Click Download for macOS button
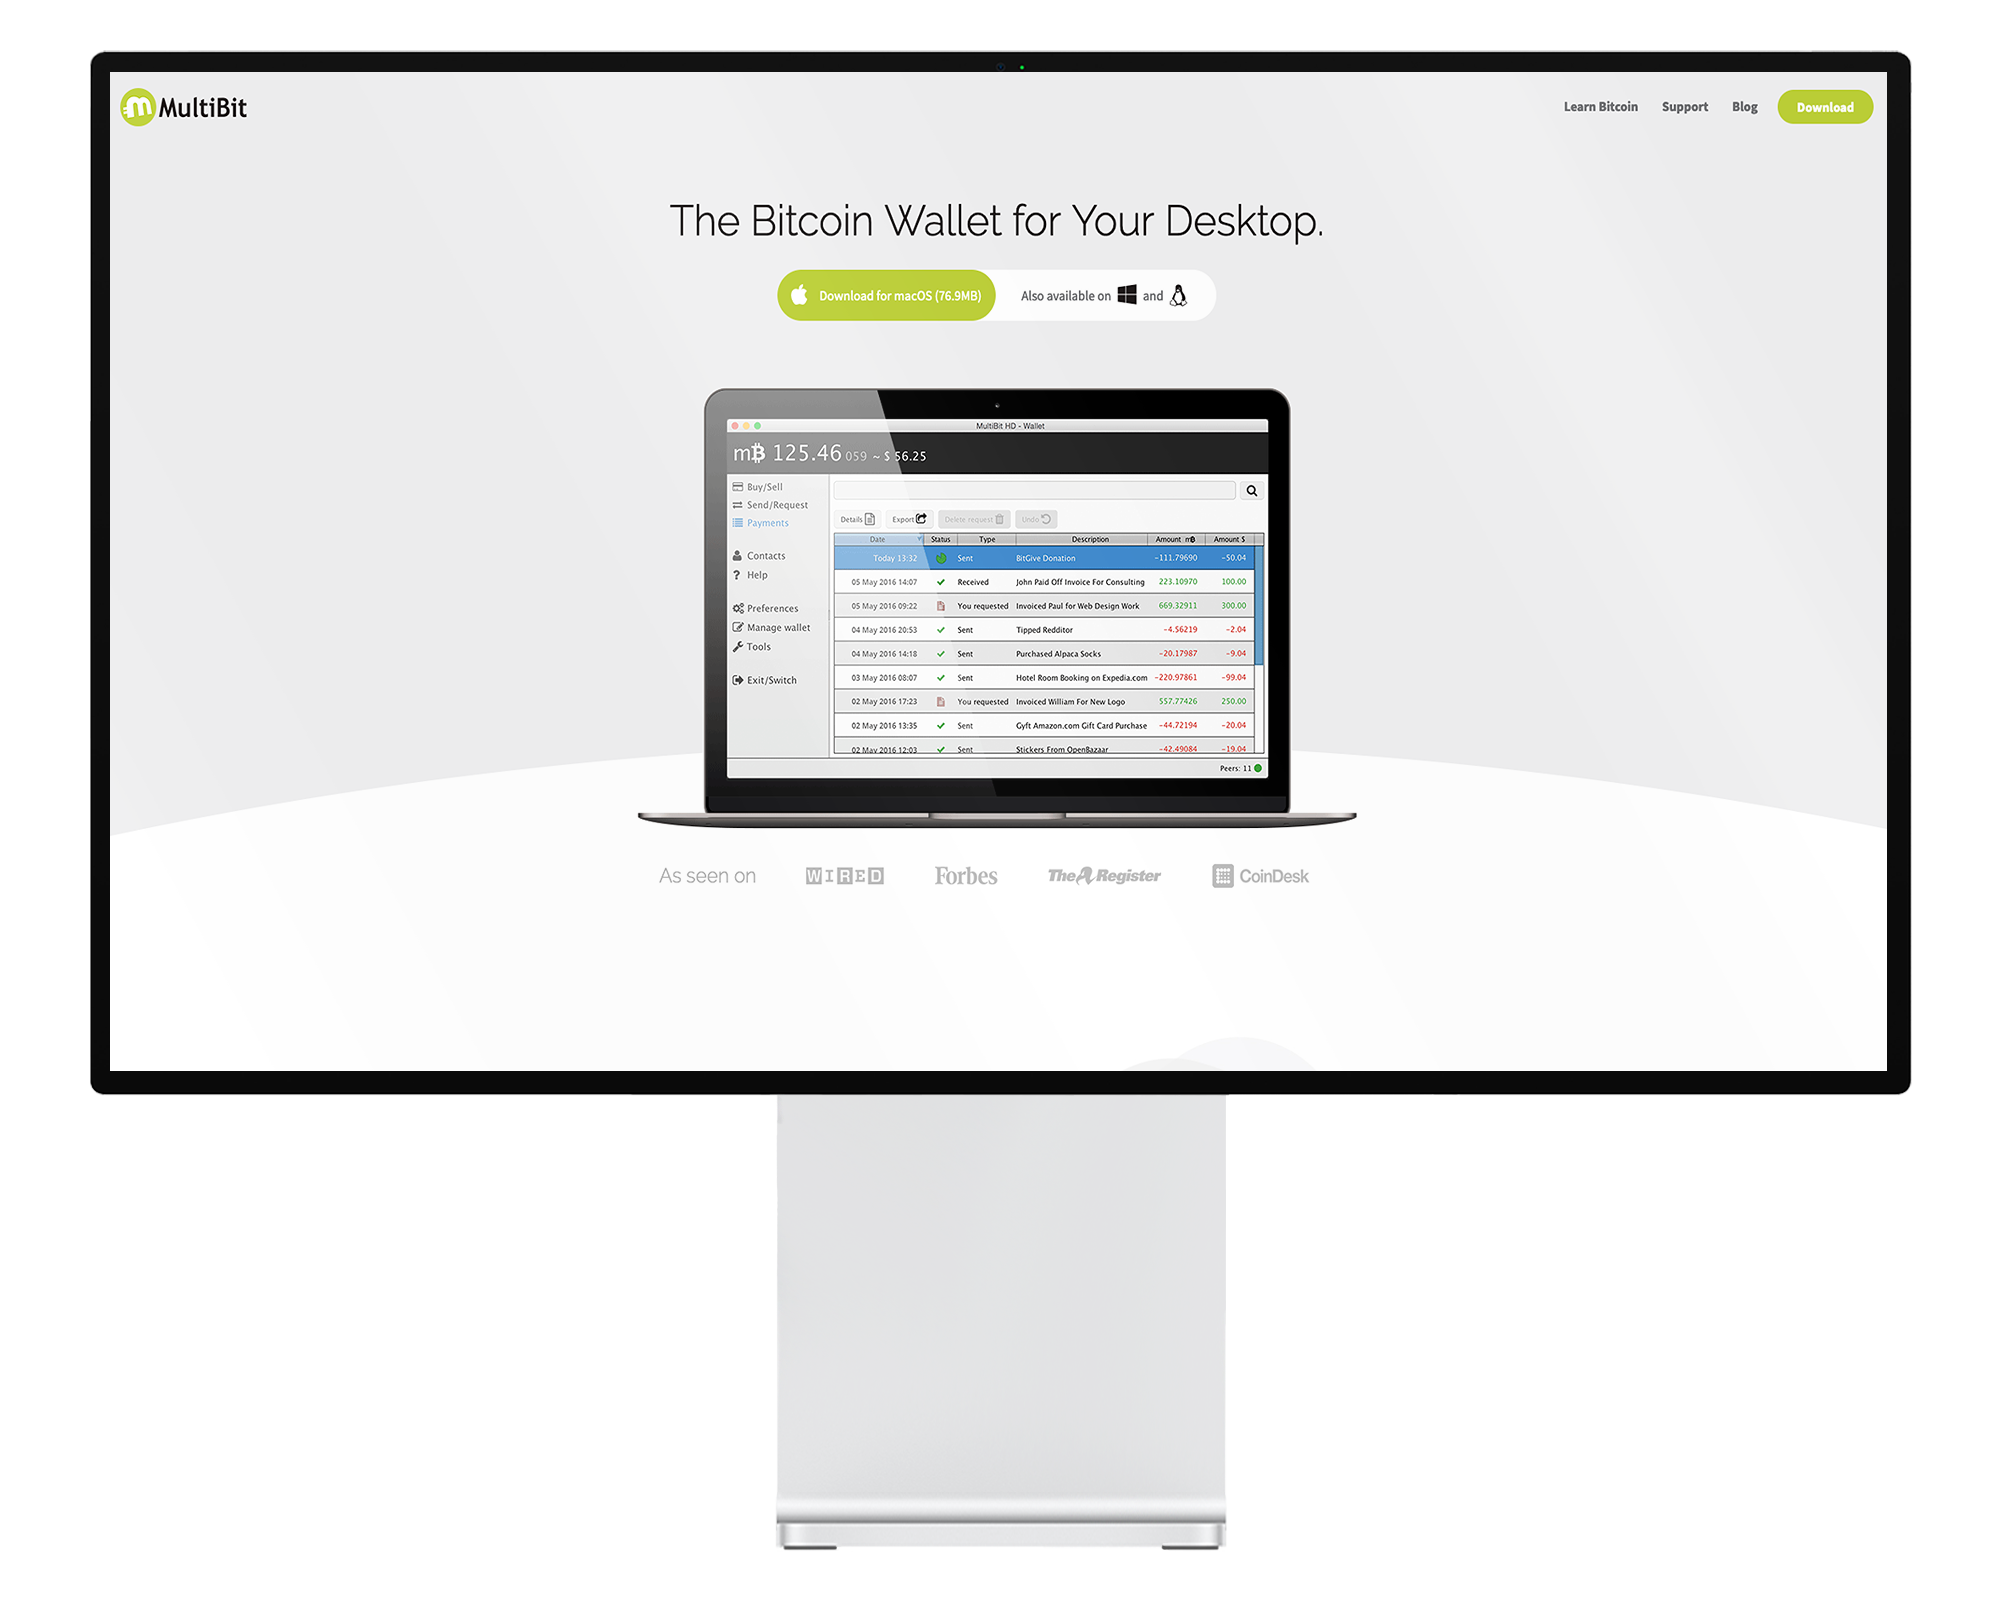The width and height of the screenshot is (2000, 1600). [x=883, y=296]
